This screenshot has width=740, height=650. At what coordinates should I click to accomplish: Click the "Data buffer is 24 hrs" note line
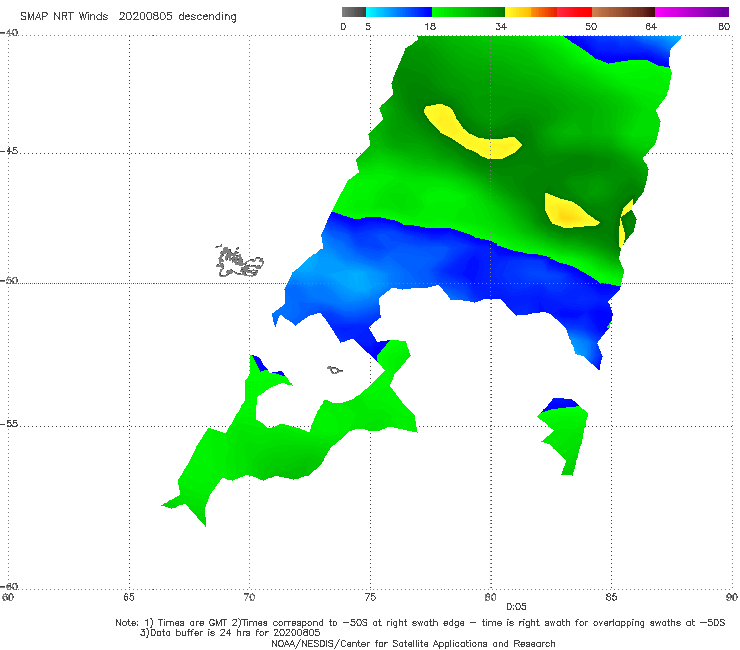[230, 633]
